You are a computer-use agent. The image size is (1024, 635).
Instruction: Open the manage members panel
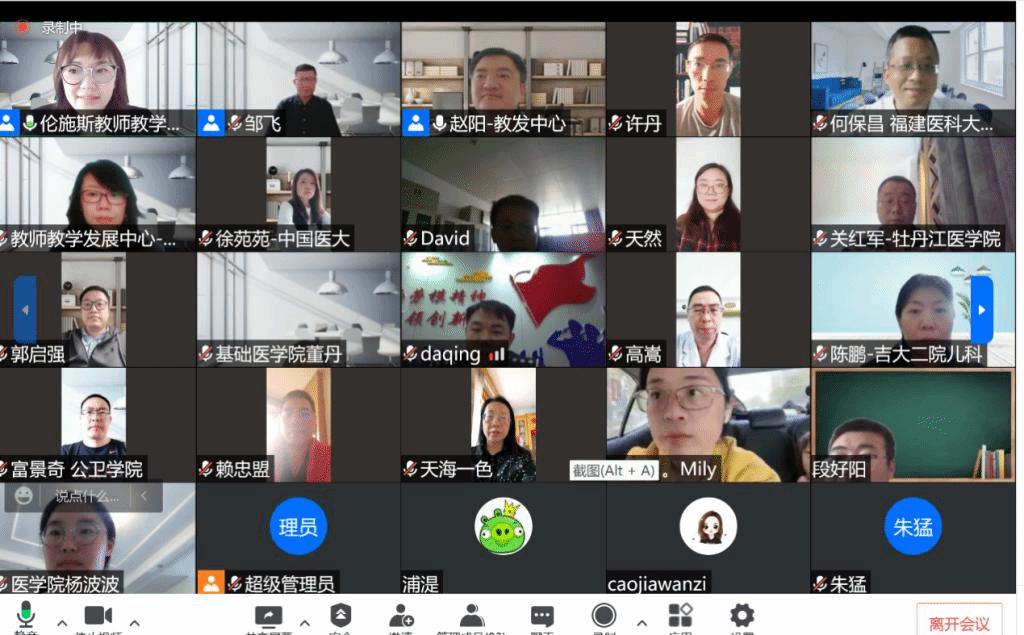(x=471, y=616)
